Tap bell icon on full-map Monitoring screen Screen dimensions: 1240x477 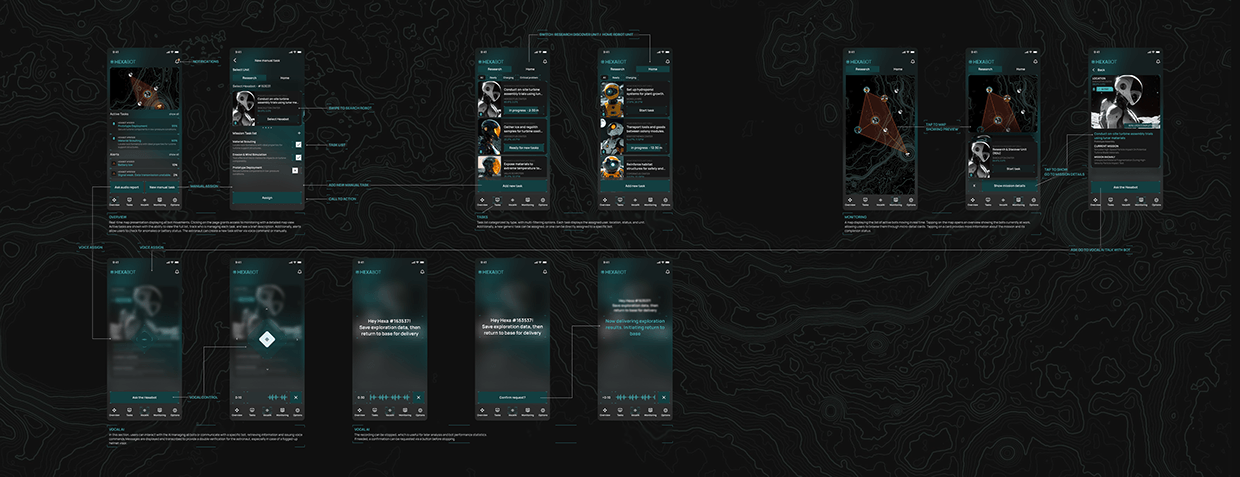coord(913,62)
